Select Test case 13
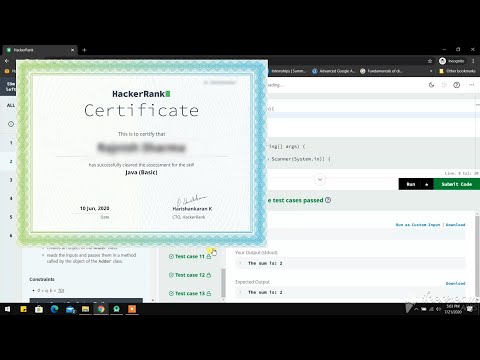 coord(190,293)
